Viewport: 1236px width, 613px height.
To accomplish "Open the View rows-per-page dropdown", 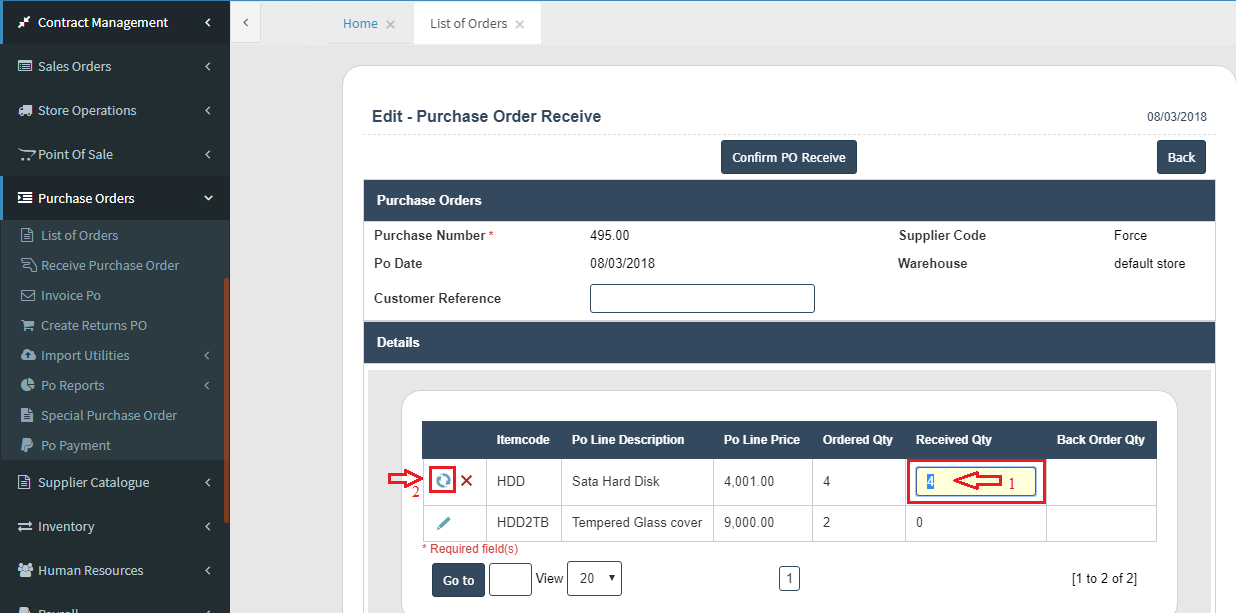I will (594, 579).
